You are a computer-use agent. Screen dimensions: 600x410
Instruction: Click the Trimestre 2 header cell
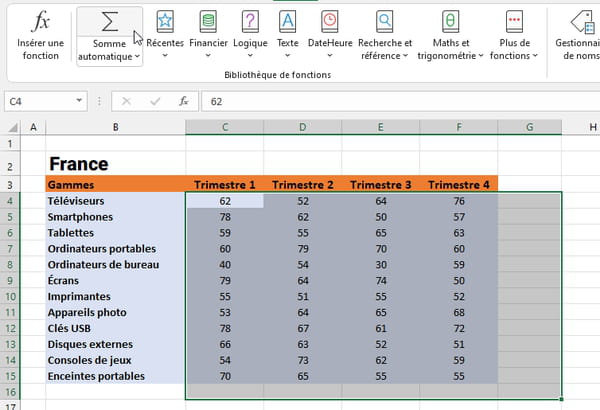303,185
